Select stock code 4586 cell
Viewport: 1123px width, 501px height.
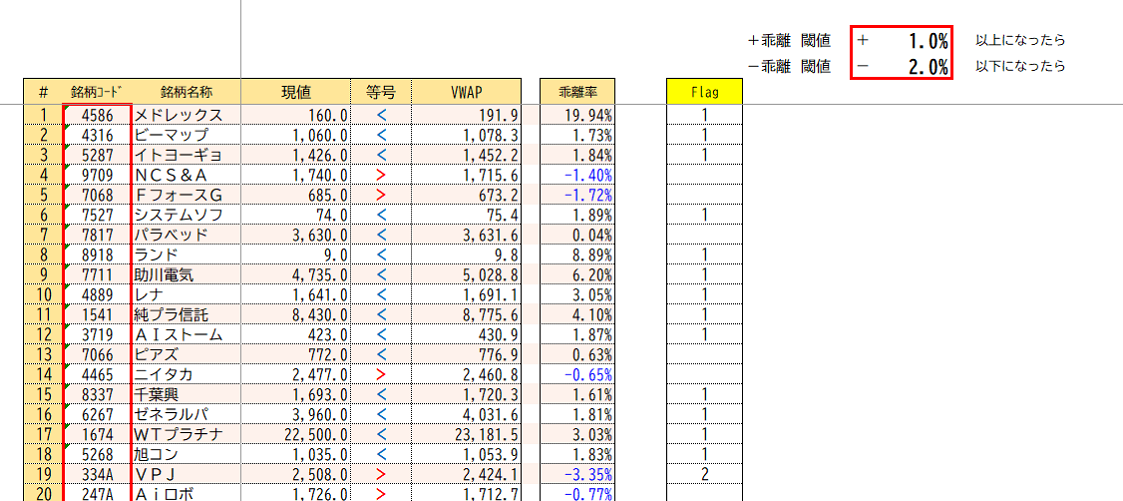click(97, 115)
